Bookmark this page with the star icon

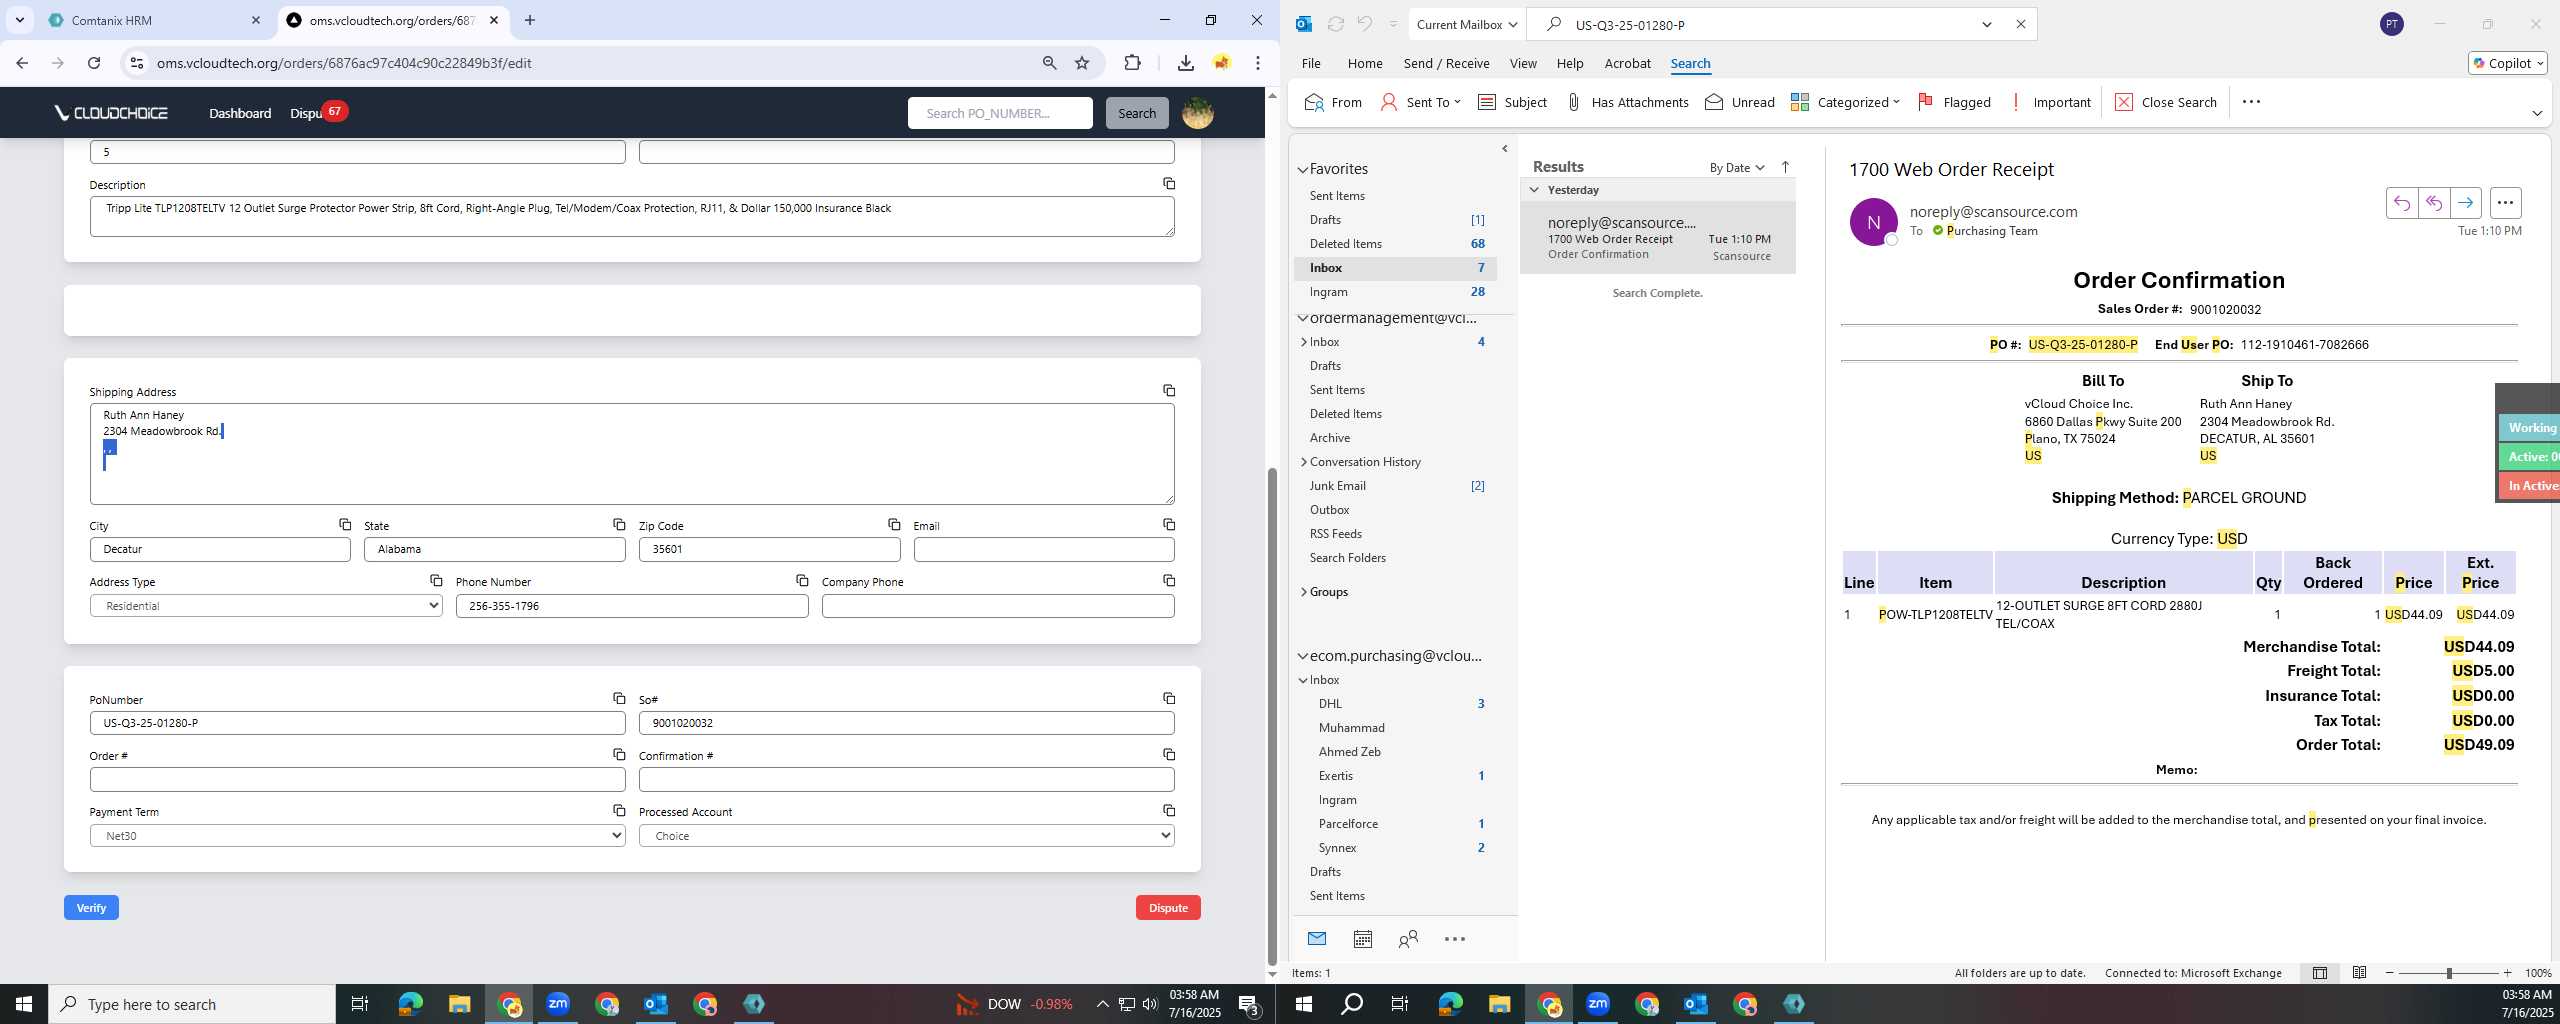click(x=1081, y=63)
